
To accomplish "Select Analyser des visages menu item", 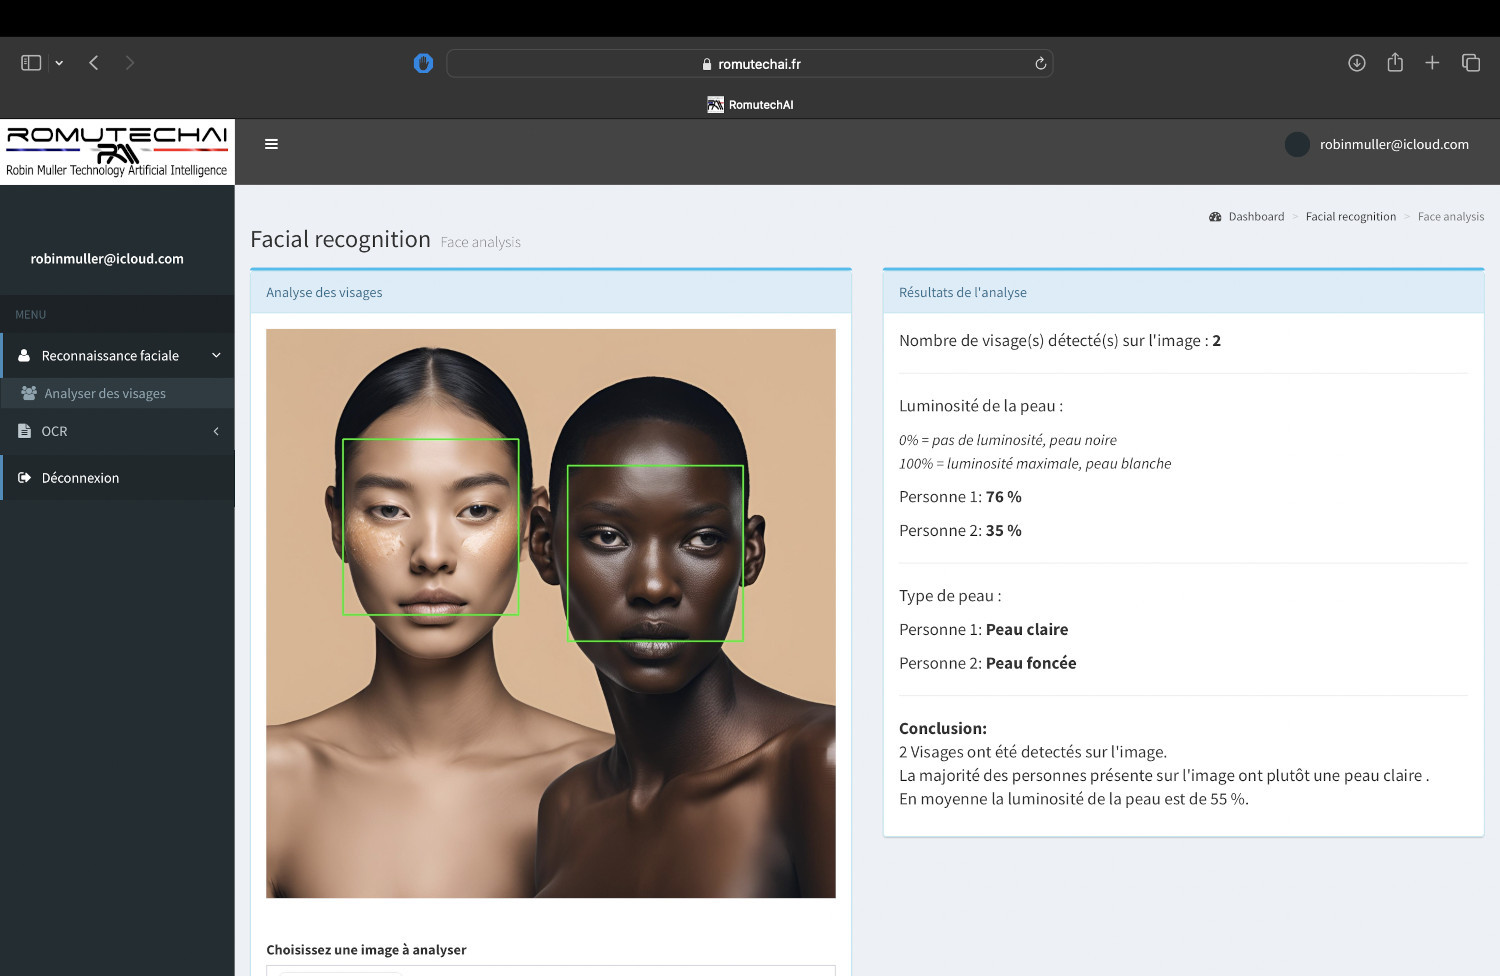I will coord(105,394).
